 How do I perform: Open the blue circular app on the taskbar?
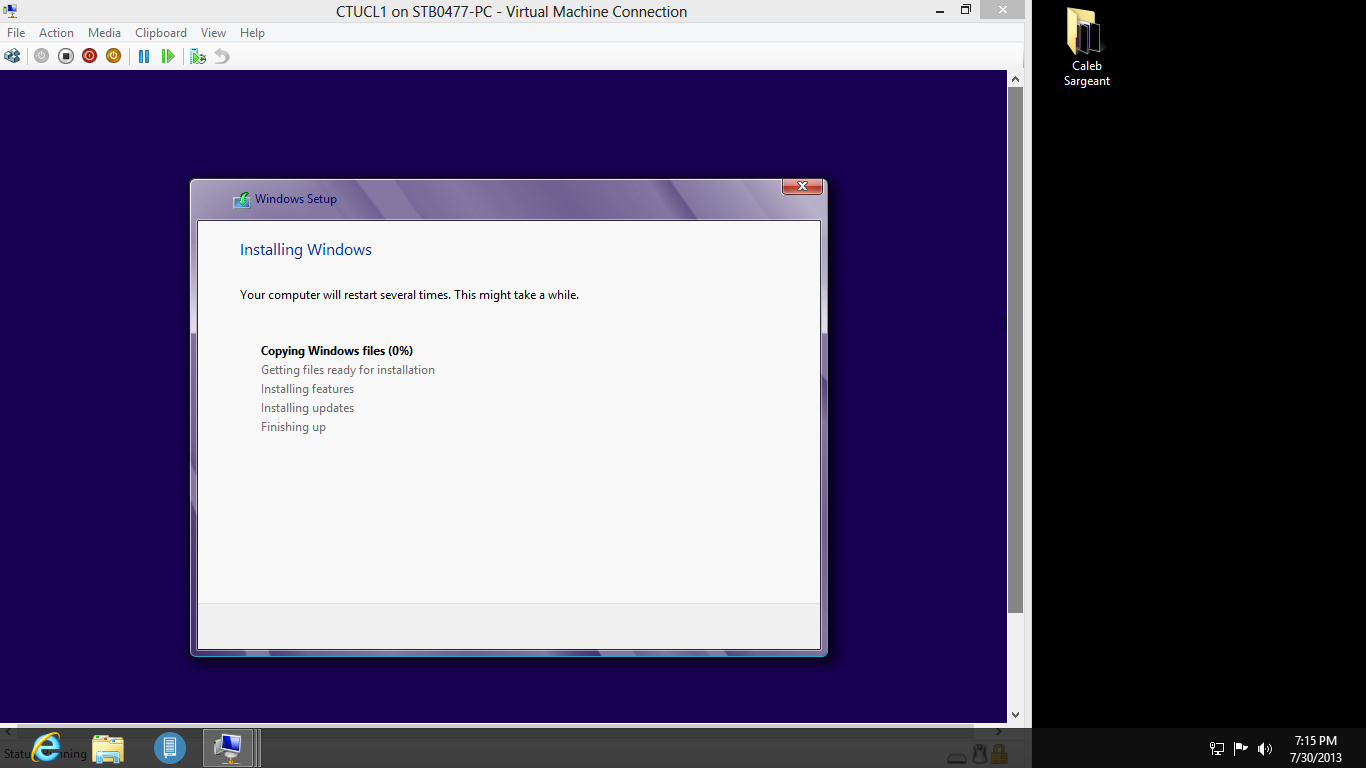(170, 747)
